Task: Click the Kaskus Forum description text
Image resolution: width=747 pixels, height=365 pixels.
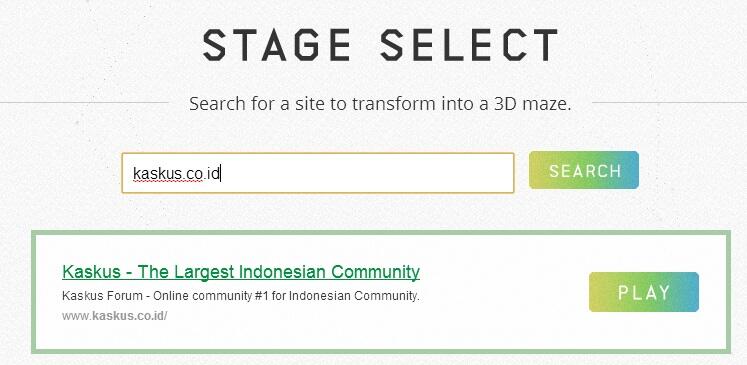Action: pyautogui.click(x=241, y=296)
